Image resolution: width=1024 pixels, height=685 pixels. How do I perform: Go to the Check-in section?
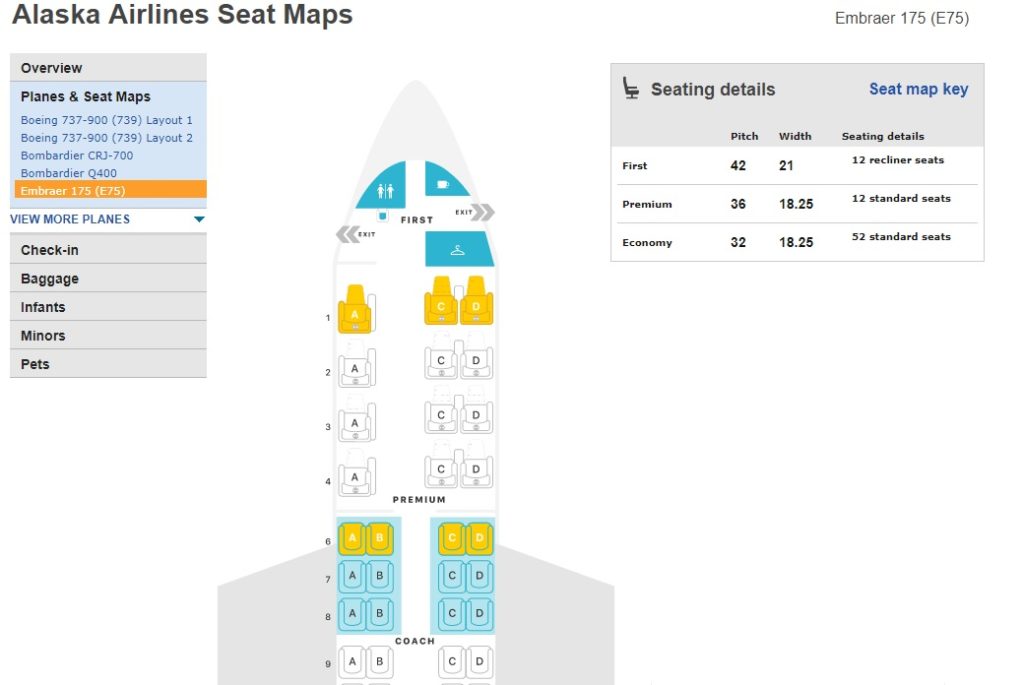50,250
